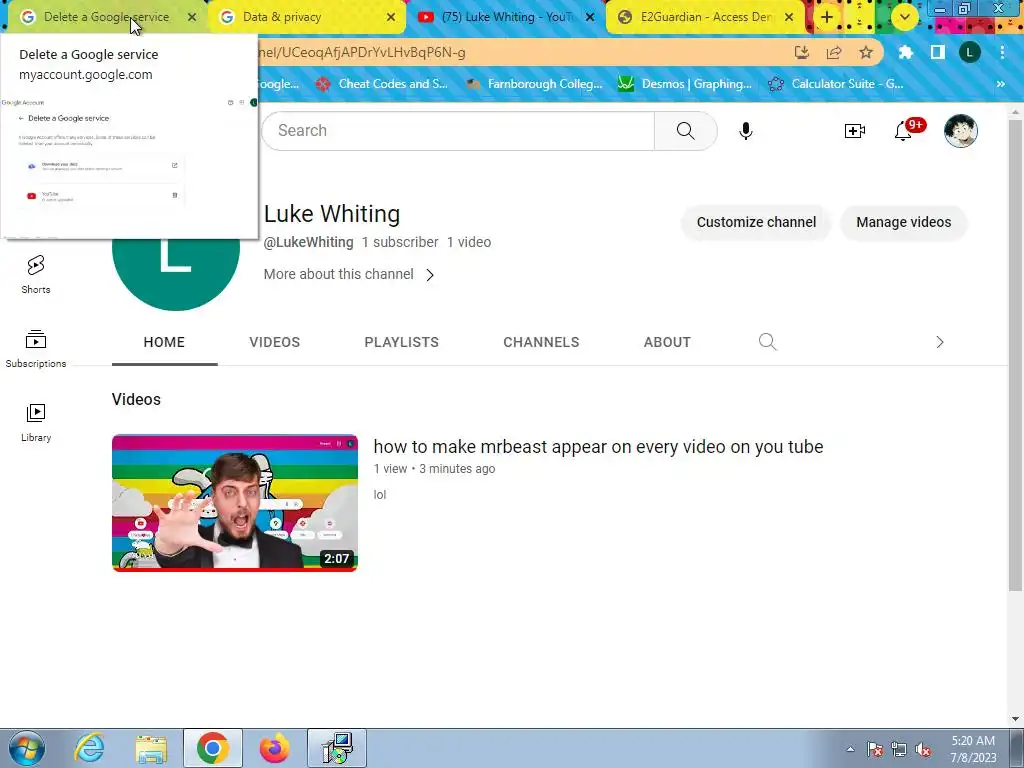Close the E2Guardian tab
Screen dimensions: 1024x768
(x=789, y=17)
